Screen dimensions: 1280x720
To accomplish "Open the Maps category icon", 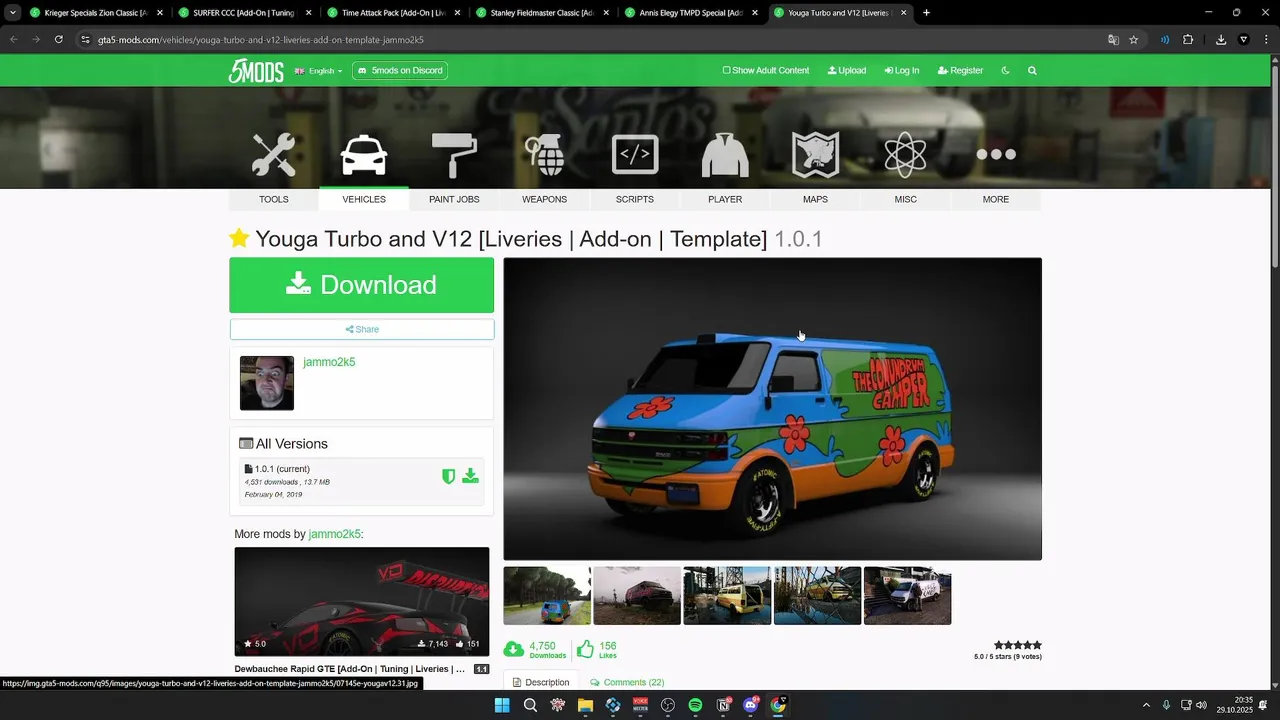I will 815,155.
